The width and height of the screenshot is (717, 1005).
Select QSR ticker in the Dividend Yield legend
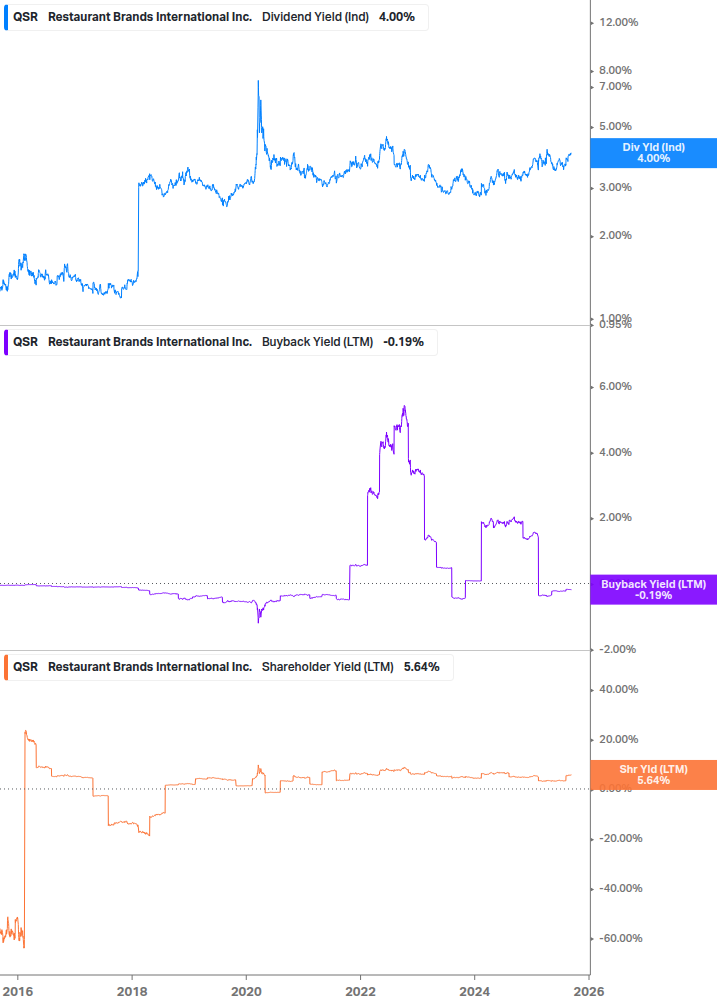[x=25, y=18]
